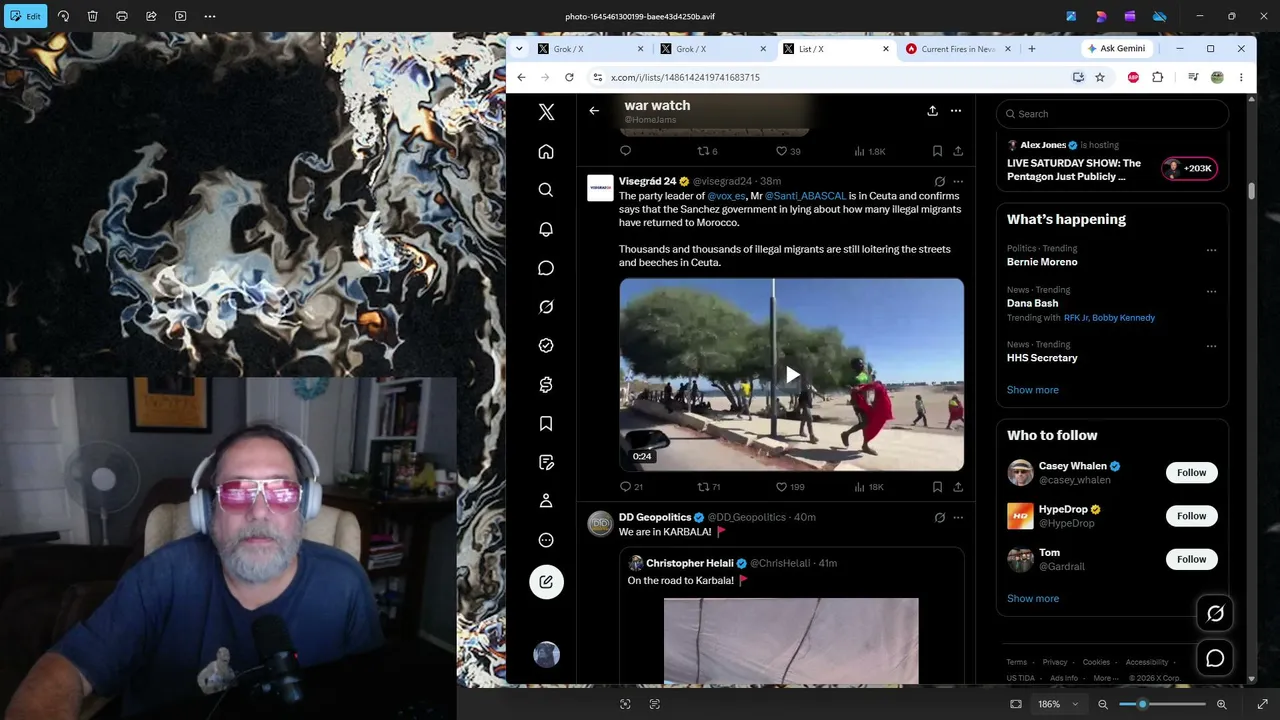Rotate the image with the rotate icon
Screen dimensions: 1280x720
63,16
